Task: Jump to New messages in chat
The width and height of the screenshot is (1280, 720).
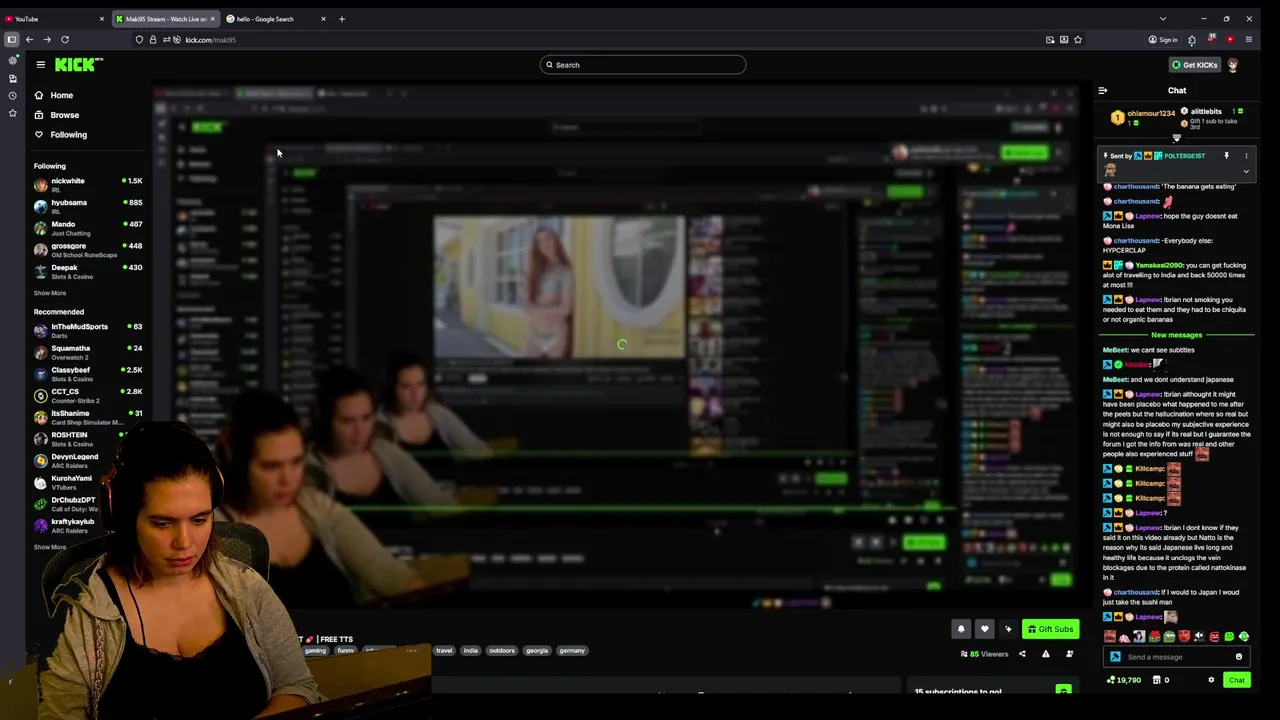Action: click(x=1176, y=335)
